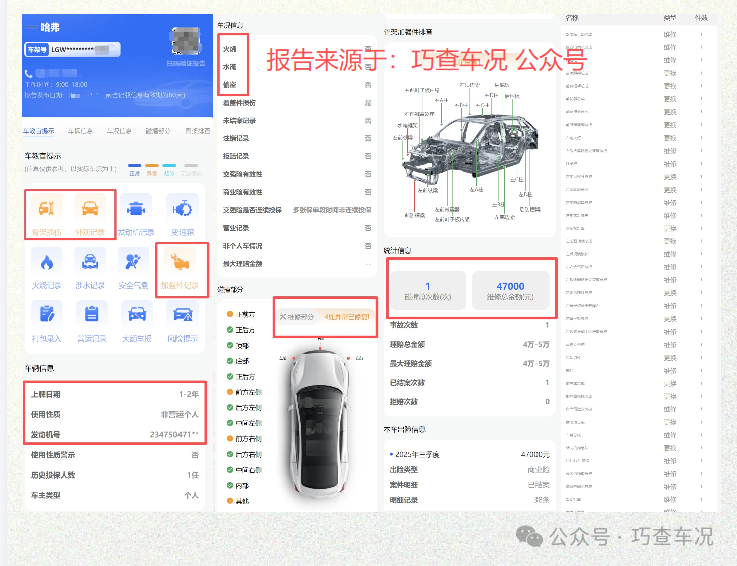Viewport: 737px width, 566px height.
Task: Click the 盗抢 row in 车况信息
Action: tap(297, 85)
